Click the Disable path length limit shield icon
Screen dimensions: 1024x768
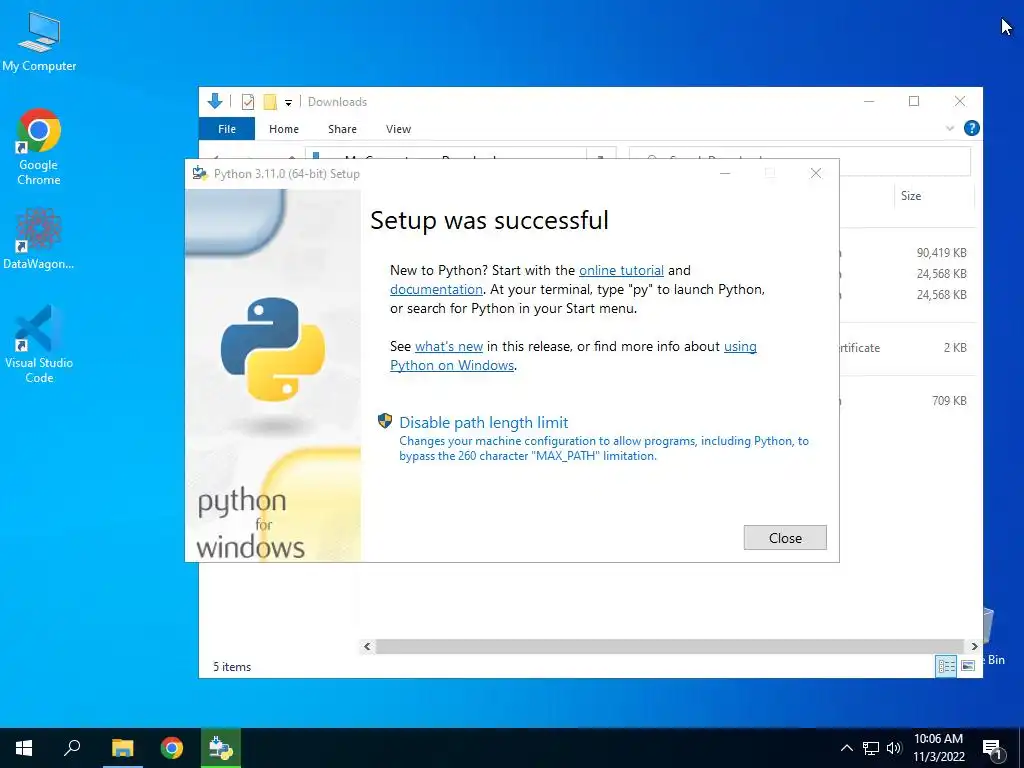(x=385, y=421)
